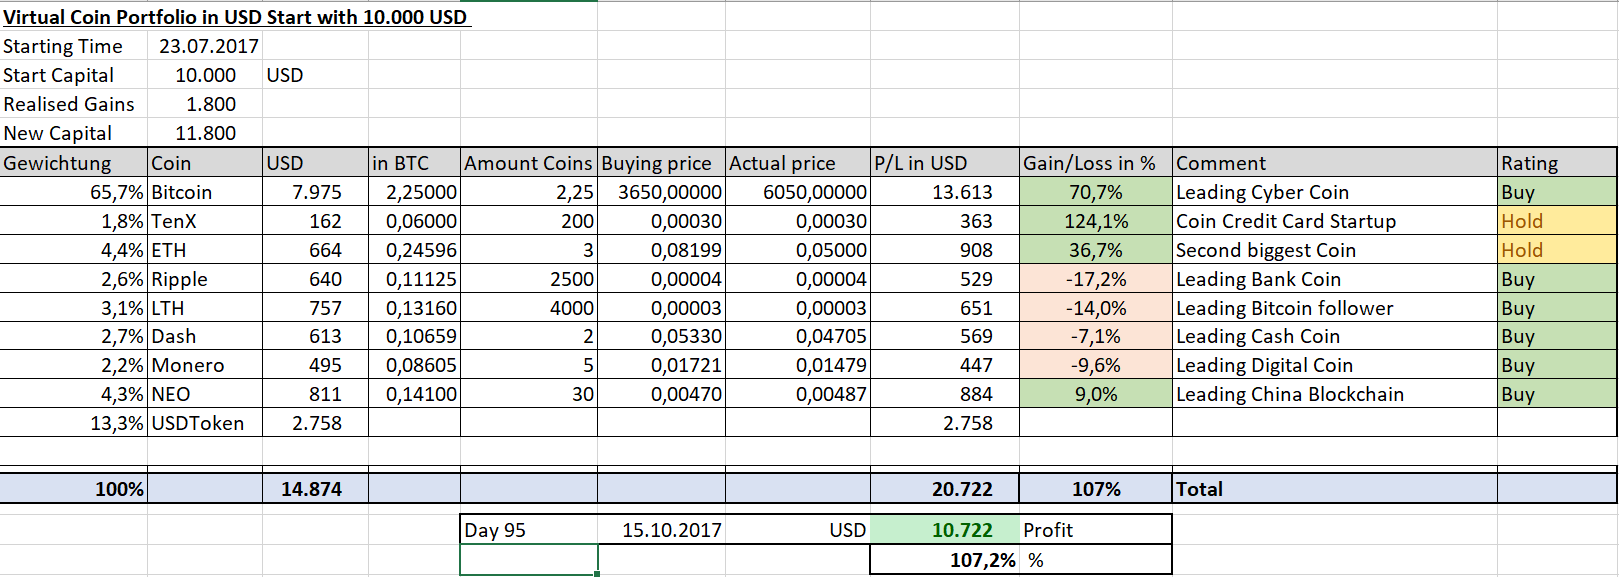
Task: Click Bitcoin's actual price 6050,00000
Action: click(797, 192)
